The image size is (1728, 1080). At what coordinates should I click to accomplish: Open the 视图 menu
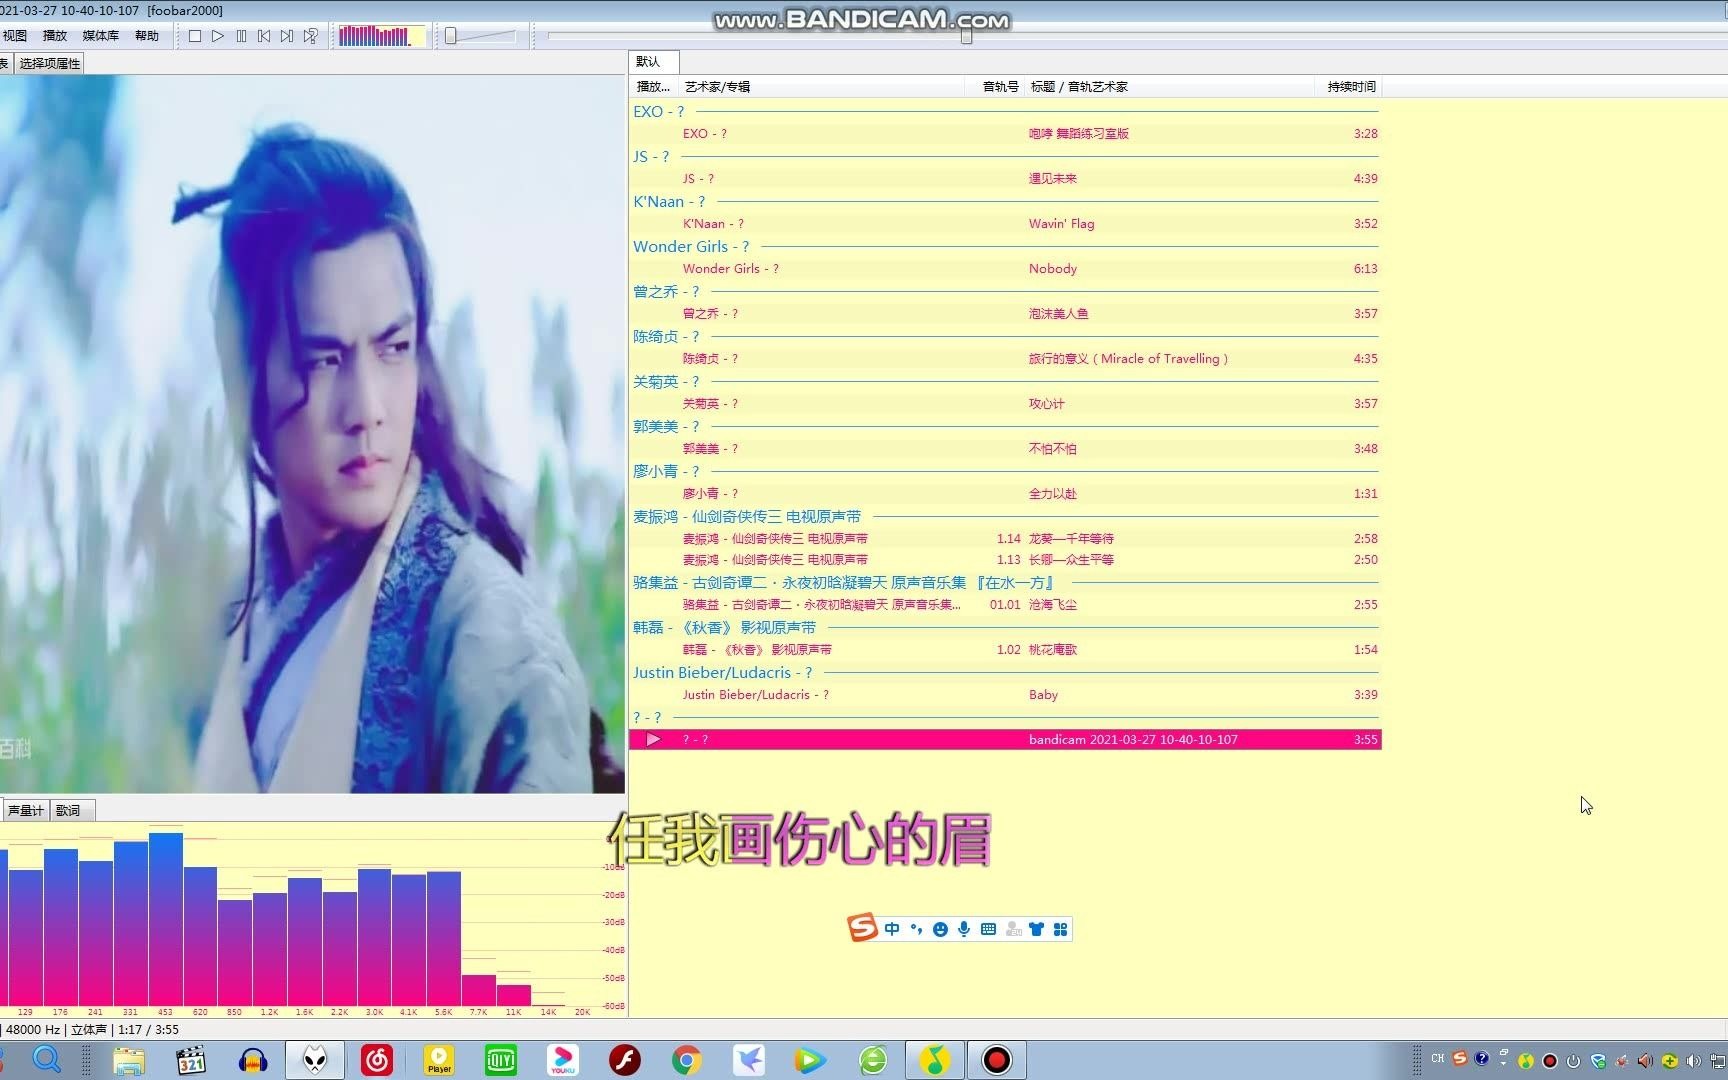(15, 36)
